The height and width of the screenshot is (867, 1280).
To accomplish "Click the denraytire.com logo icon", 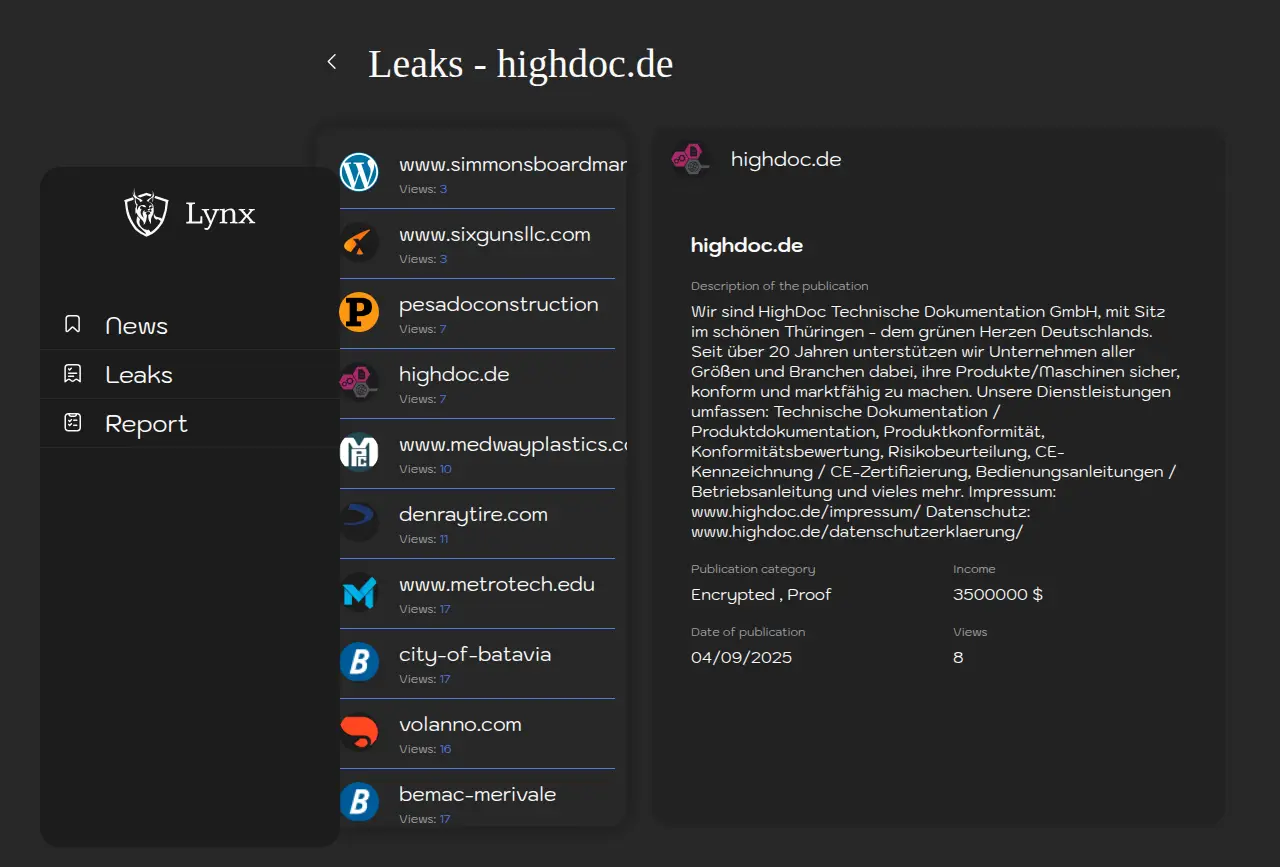I will [x=359, y=522].
